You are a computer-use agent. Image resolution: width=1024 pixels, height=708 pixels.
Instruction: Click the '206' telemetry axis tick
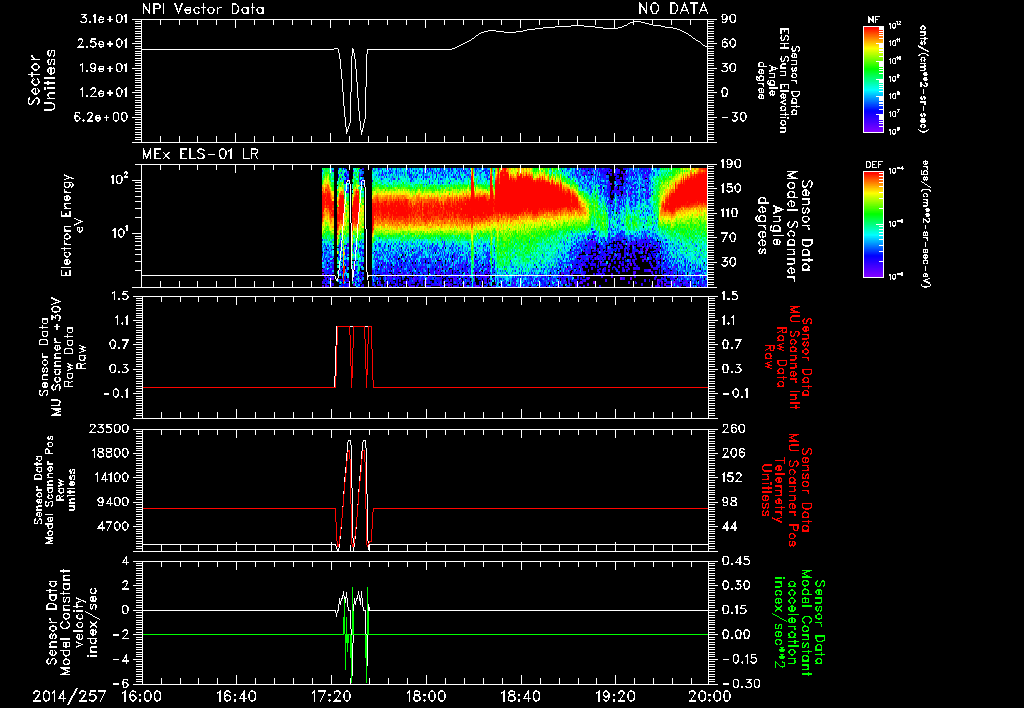point(731,453)
